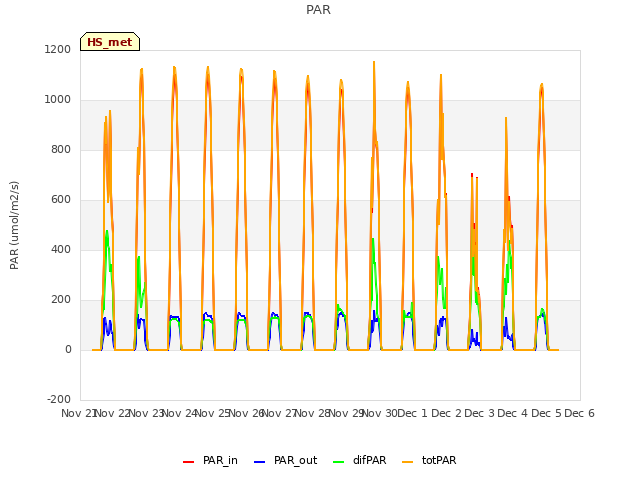Click the orange totPAR legend swatch
640x480 pixels.
pos(407,462)
